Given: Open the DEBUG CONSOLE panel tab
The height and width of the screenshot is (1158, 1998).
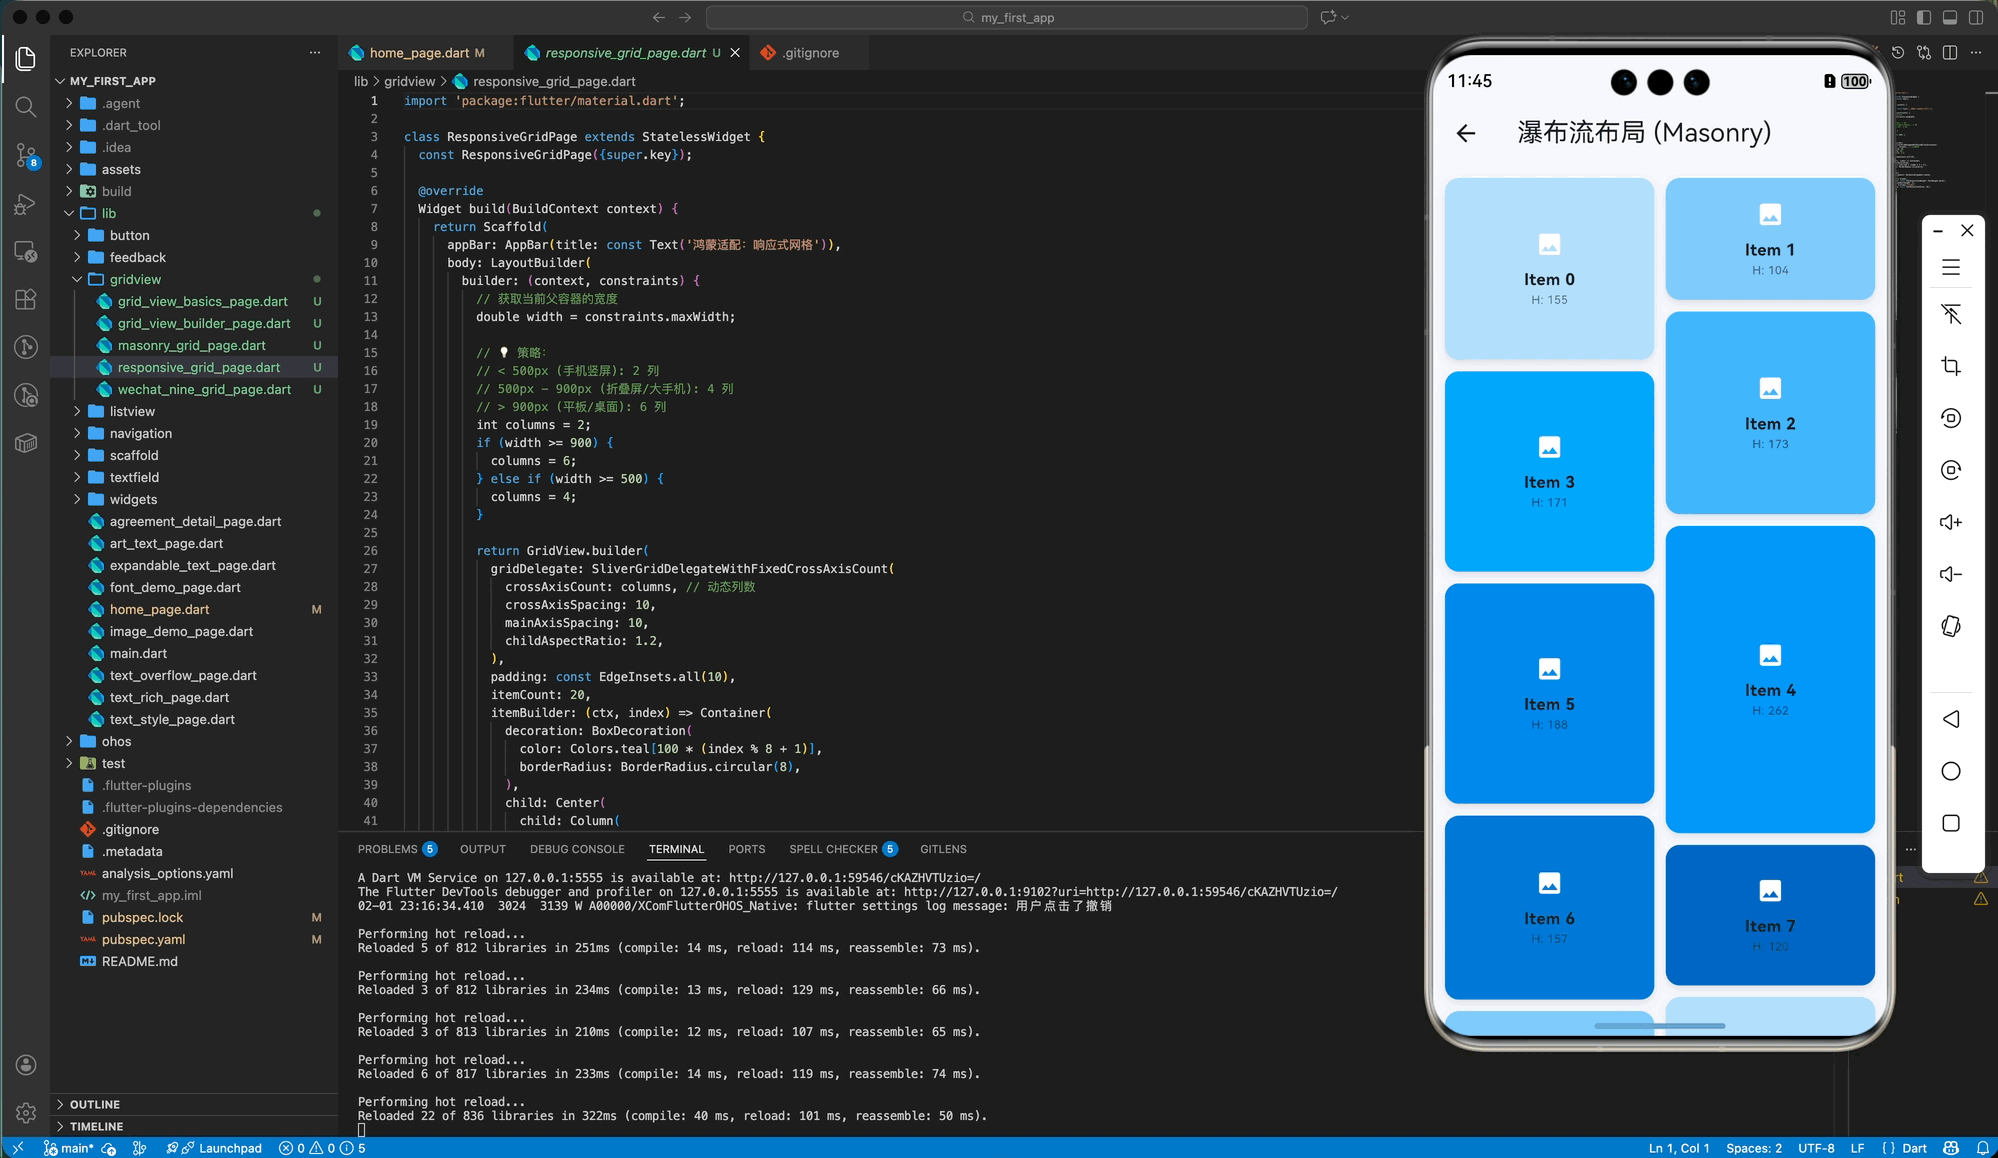Looking at the screenshot, I should pyautogui.click(x=577, y=849).
